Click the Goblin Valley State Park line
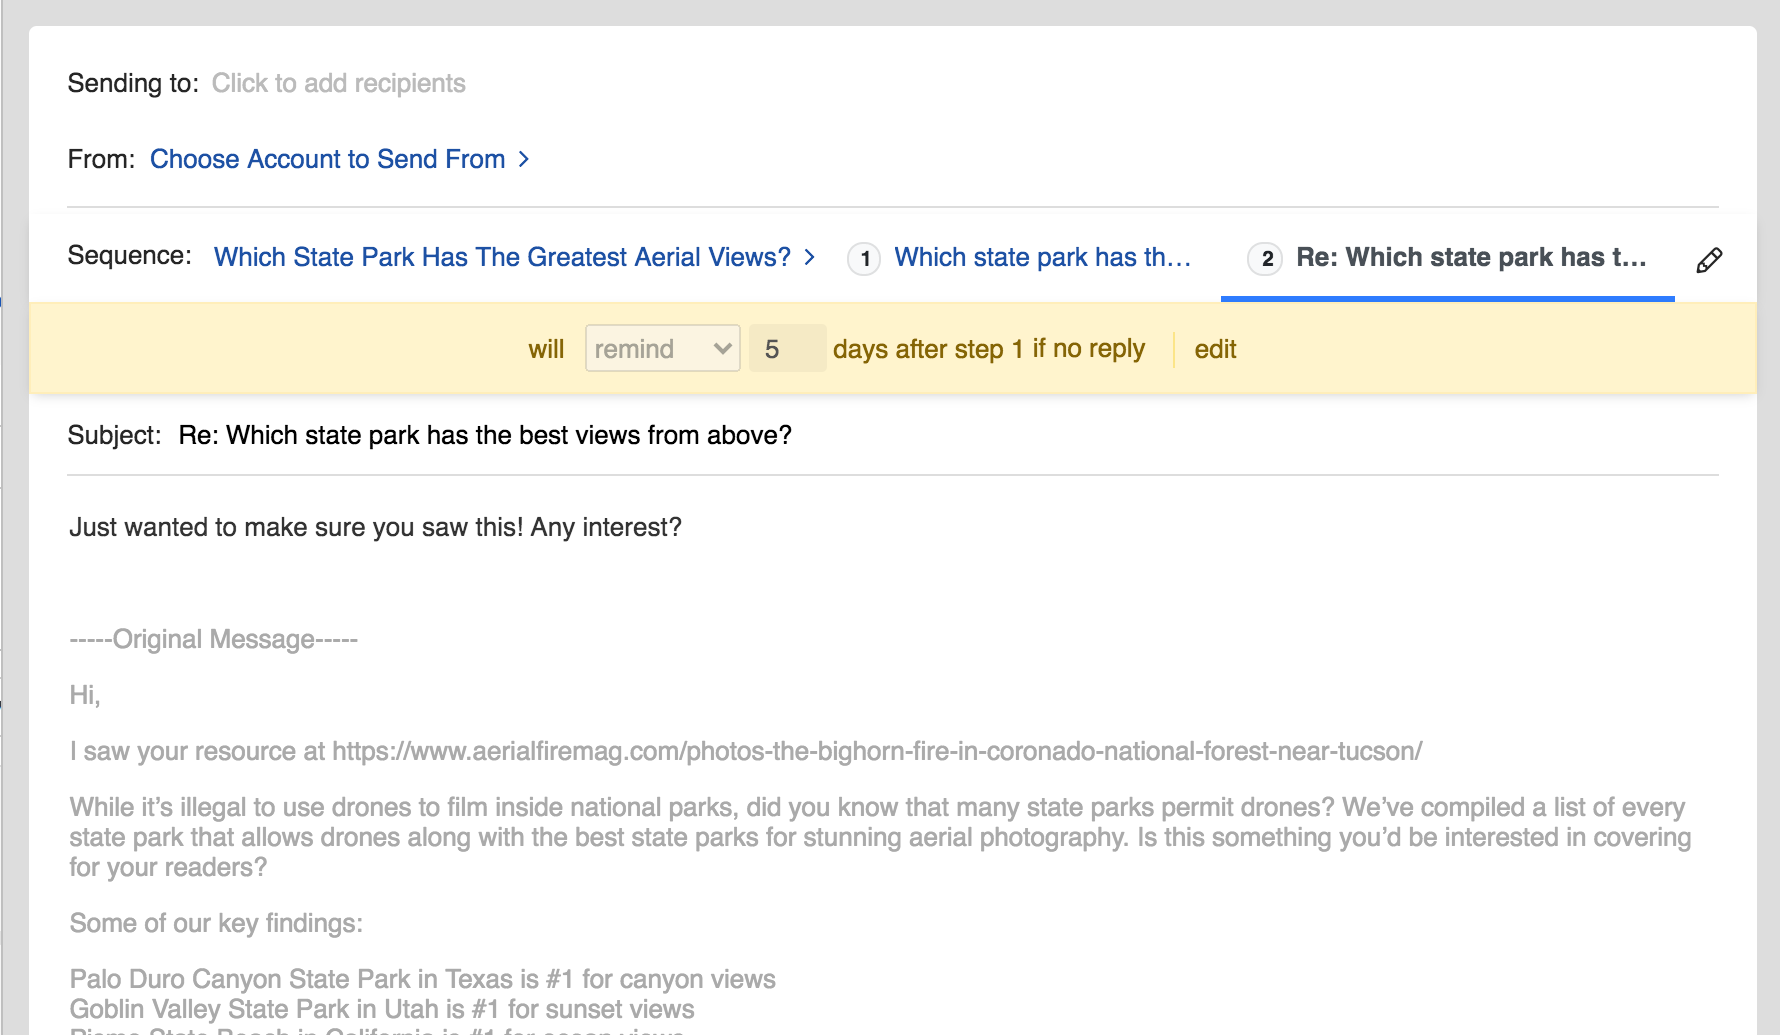Image resolution: width=1780 pixels, height=1035 pixels. tap(381, 1009)
